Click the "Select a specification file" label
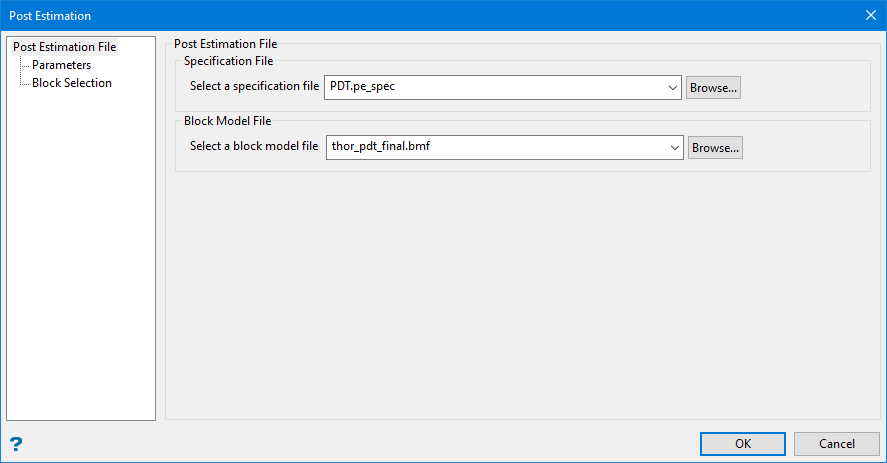 255,87
